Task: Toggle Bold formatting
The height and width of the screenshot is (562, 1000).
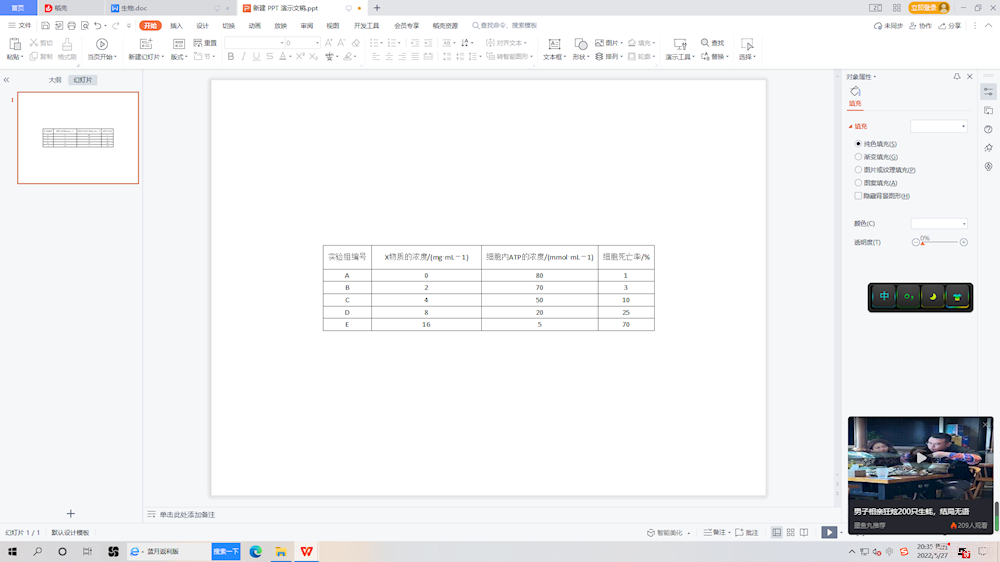Action: tap(231, 57)
